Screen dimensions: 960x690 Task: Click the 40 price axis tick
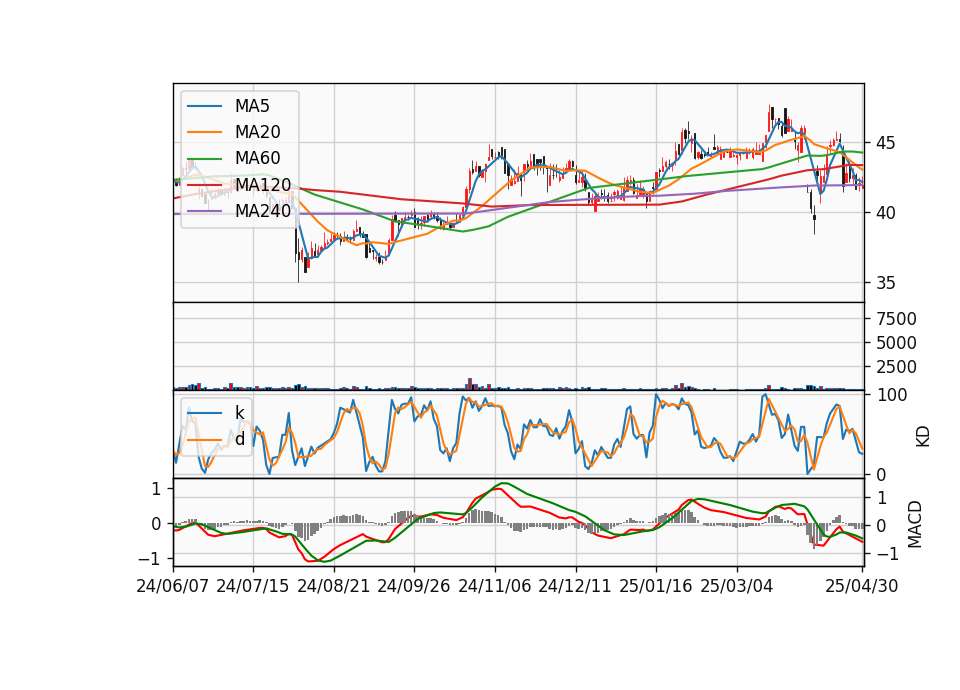point(885,213)
